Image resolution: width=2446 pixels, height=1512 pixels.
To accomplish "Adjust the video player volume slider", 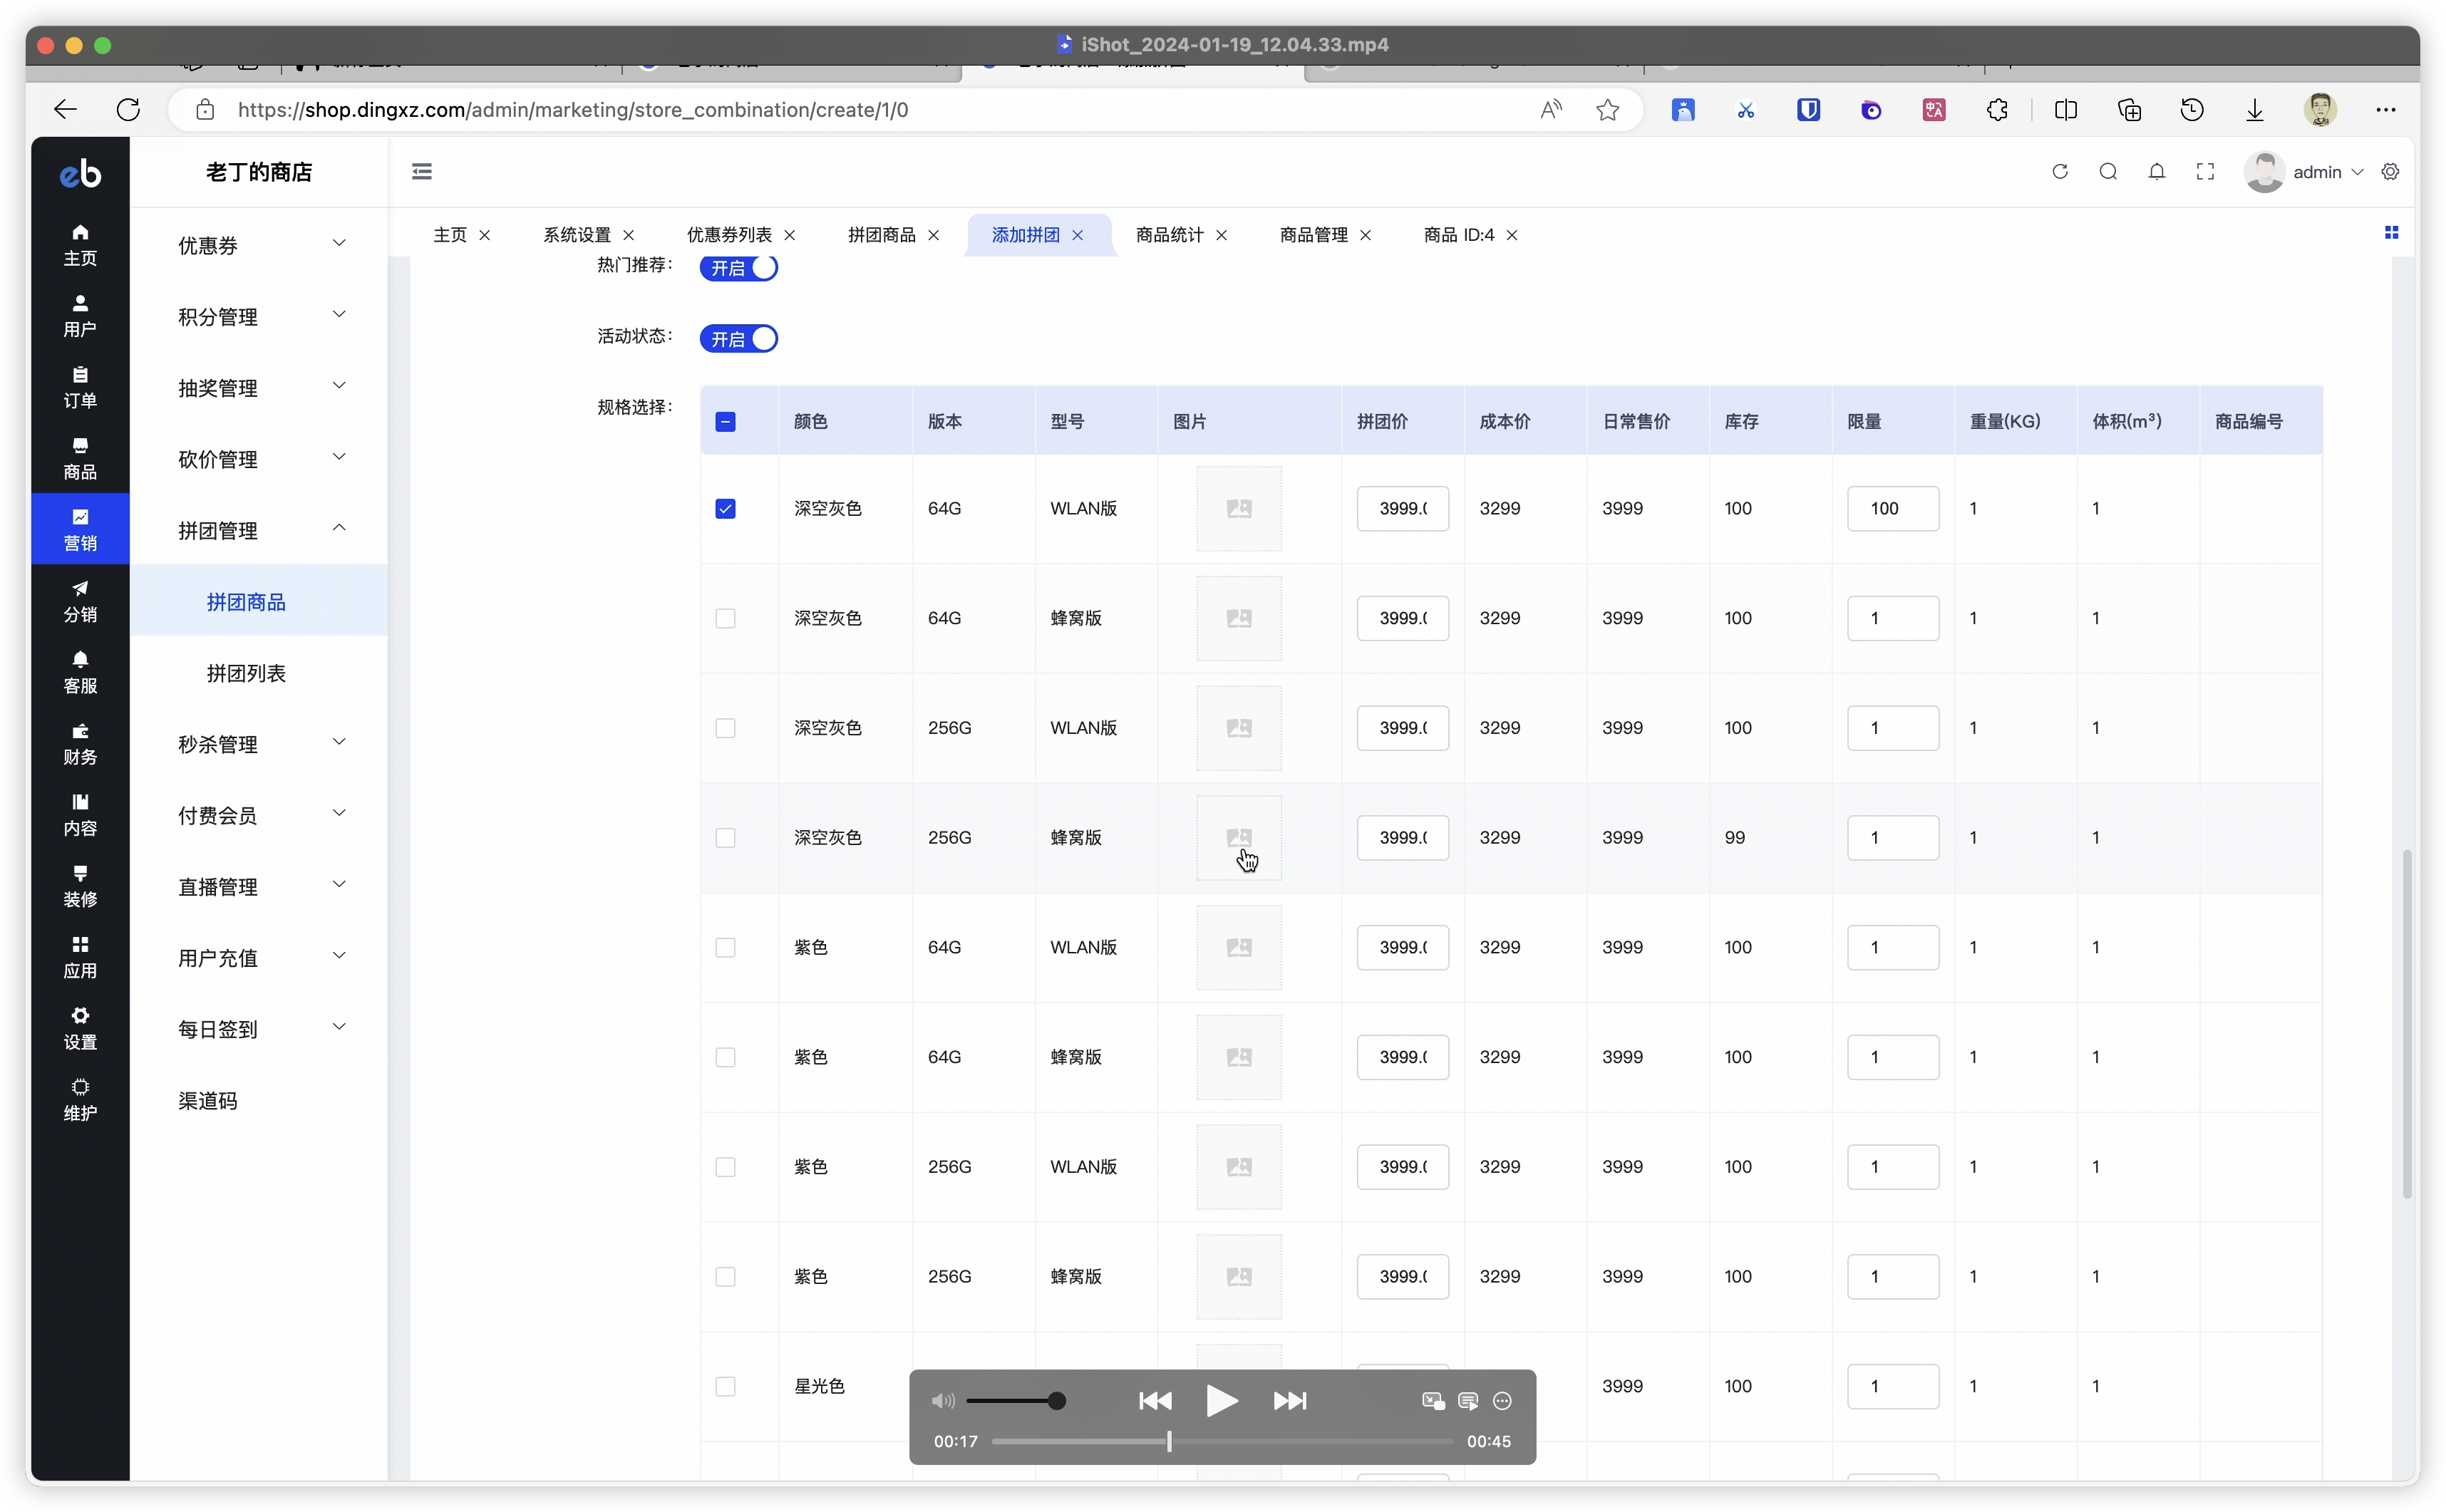I will (x=1015, y=1400).
